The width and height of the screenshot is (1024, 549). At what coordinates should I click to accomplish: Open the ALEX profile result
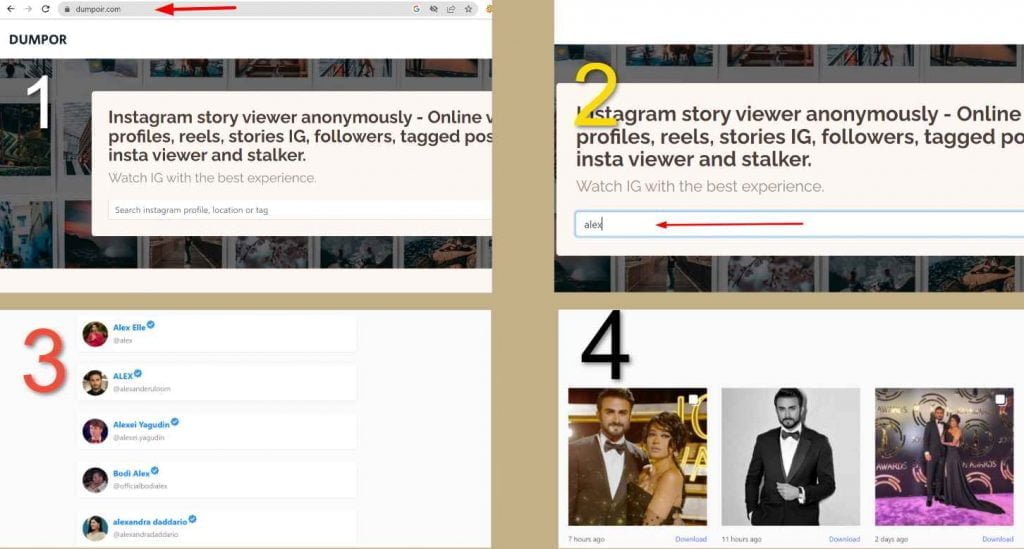coord(123,376)
